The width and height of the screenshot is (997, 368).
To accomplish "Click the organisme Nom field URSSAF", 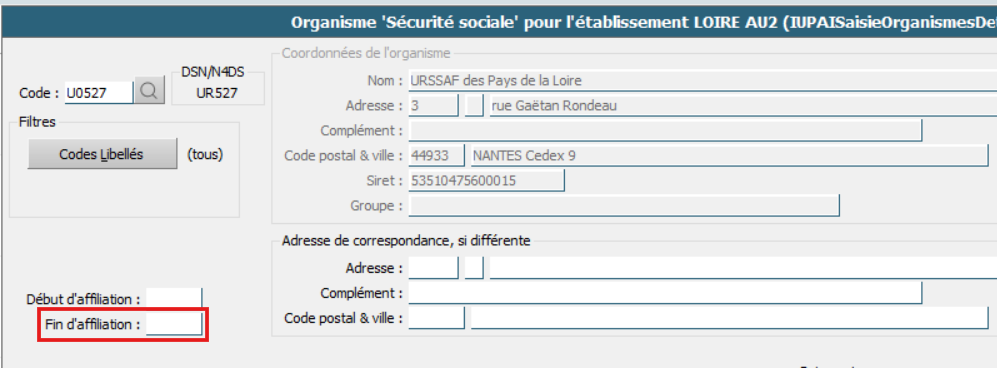I will point(703,81).
